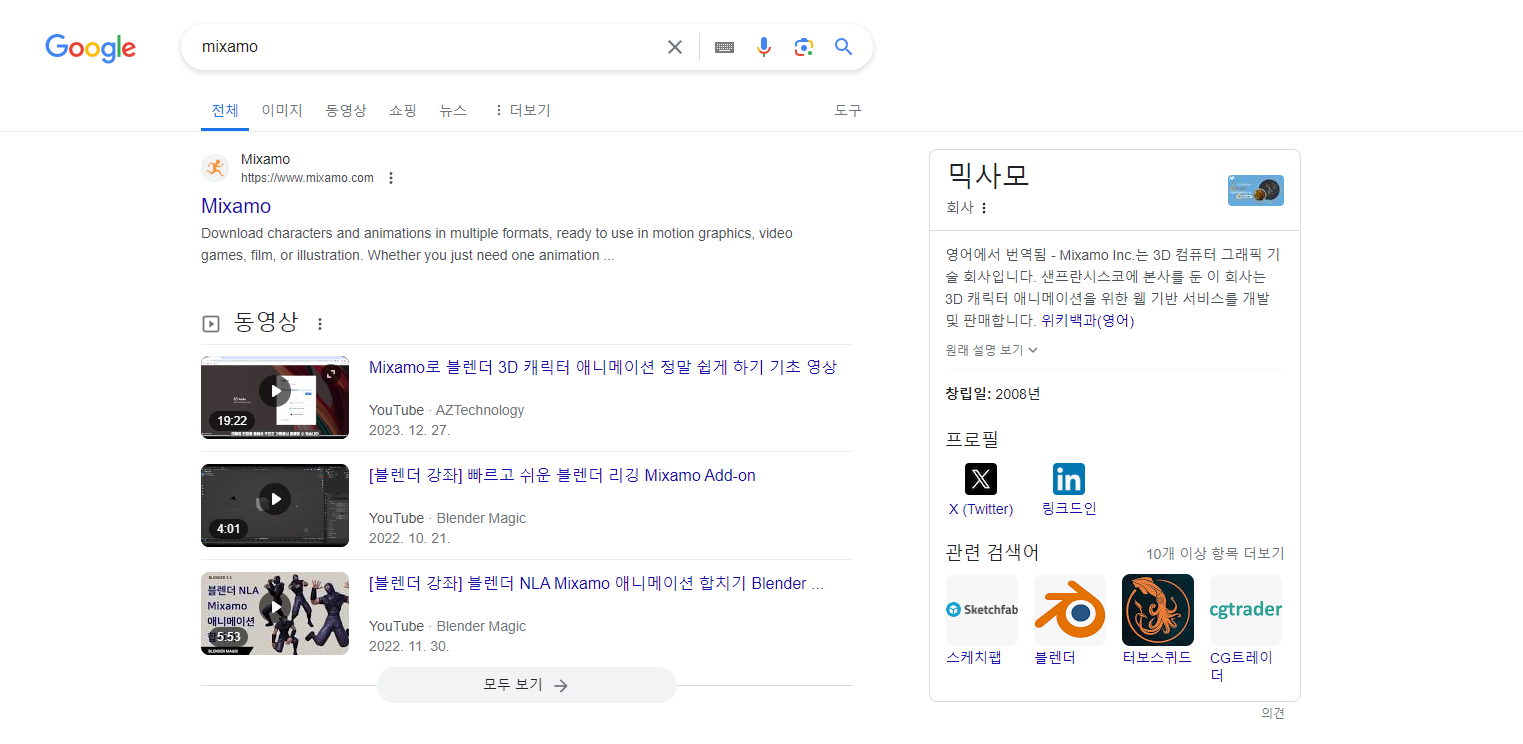The width and height of the screenshot is (1523, 744).
Task: Click the CG트레이더 label
Action: [x=1242, y=666]
